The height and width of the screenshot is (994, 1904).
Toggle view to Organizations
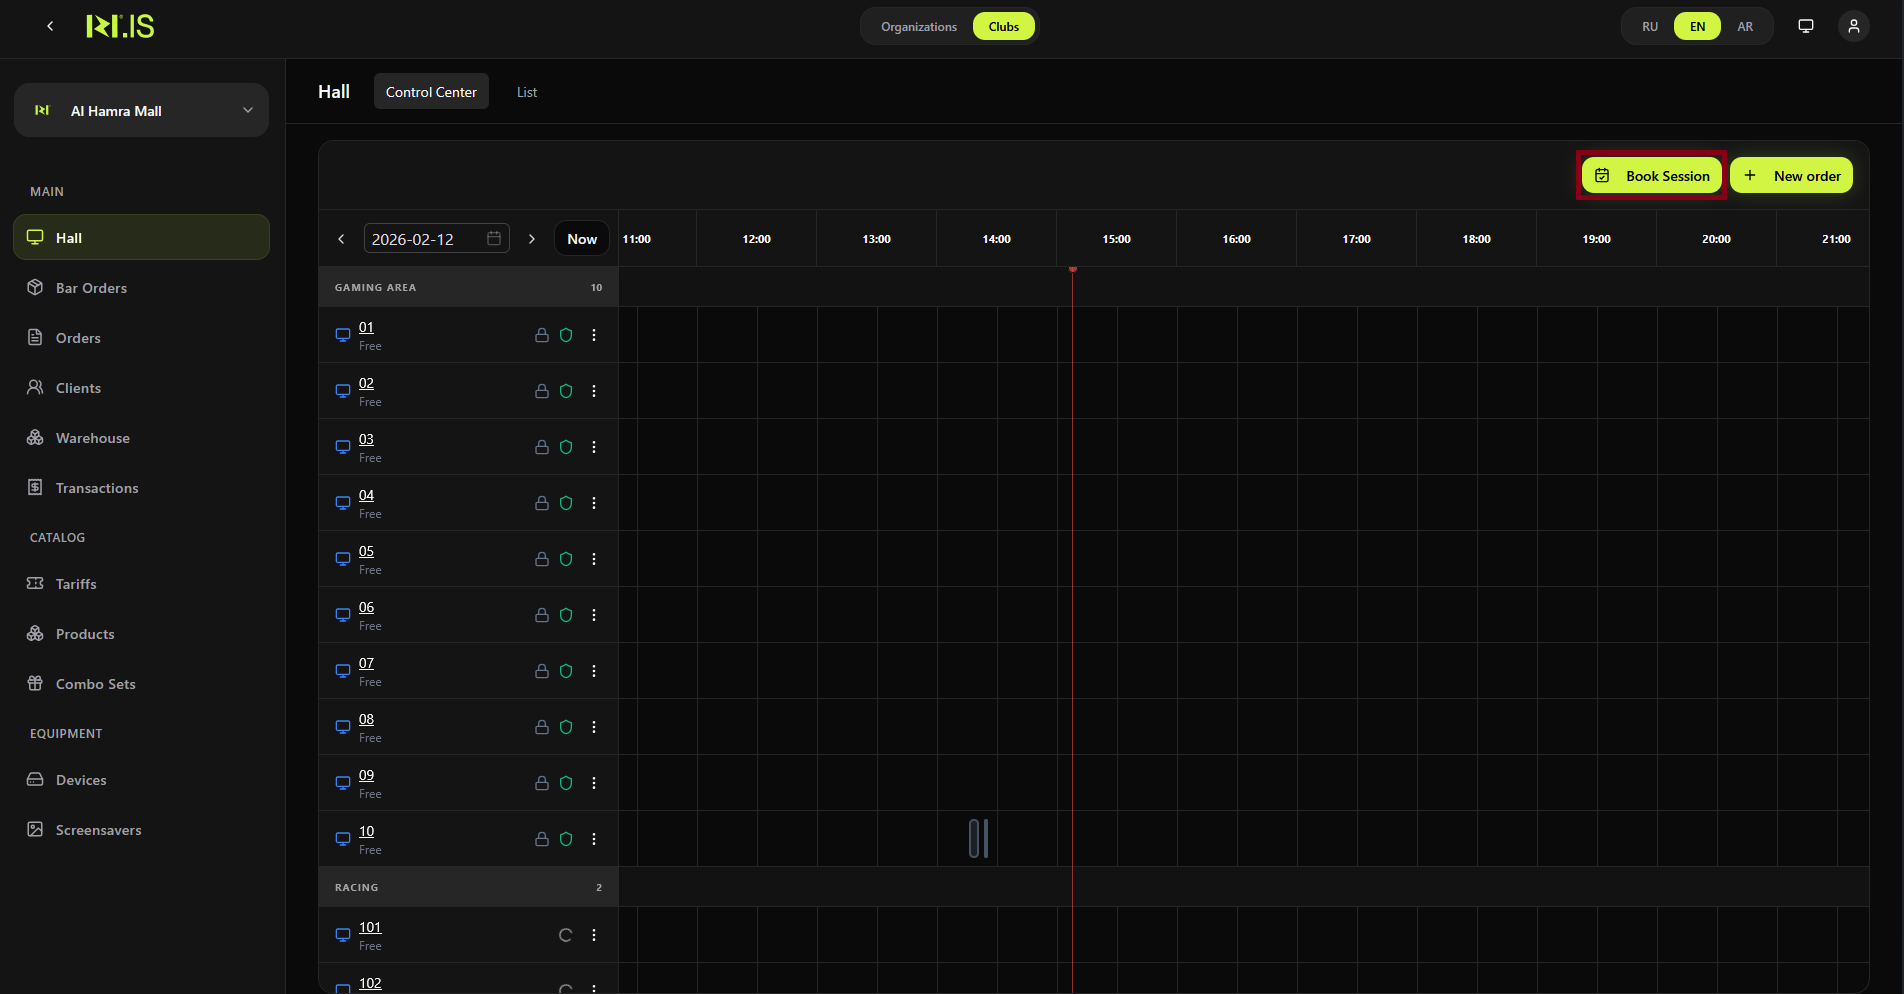tap(918, 26)
